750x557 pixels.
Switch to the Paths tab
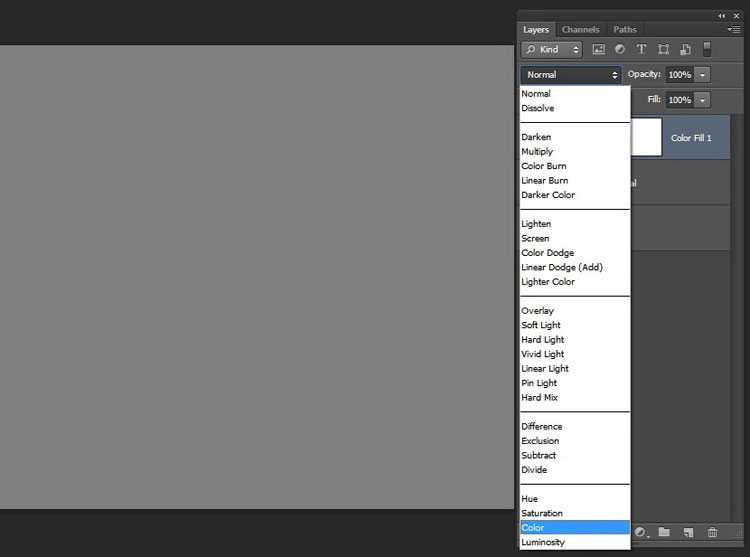[x=625, y=30]
